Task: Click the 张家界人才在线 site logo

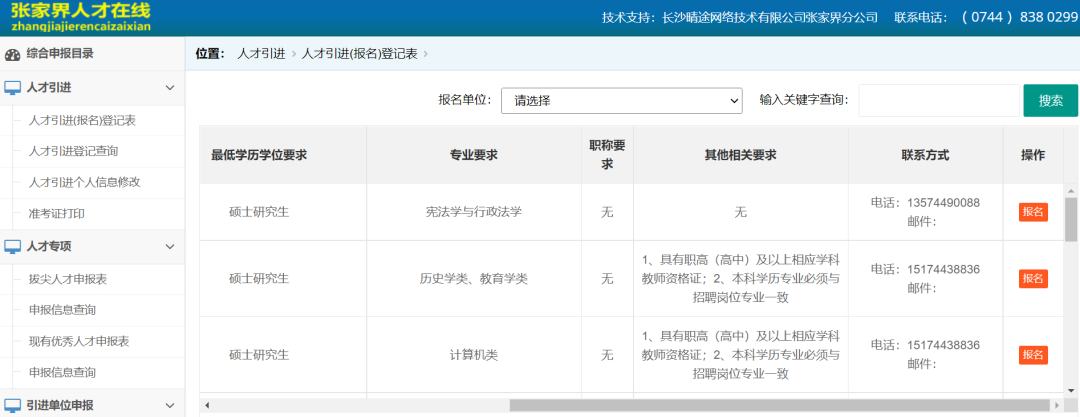Action: coord(81,17)
